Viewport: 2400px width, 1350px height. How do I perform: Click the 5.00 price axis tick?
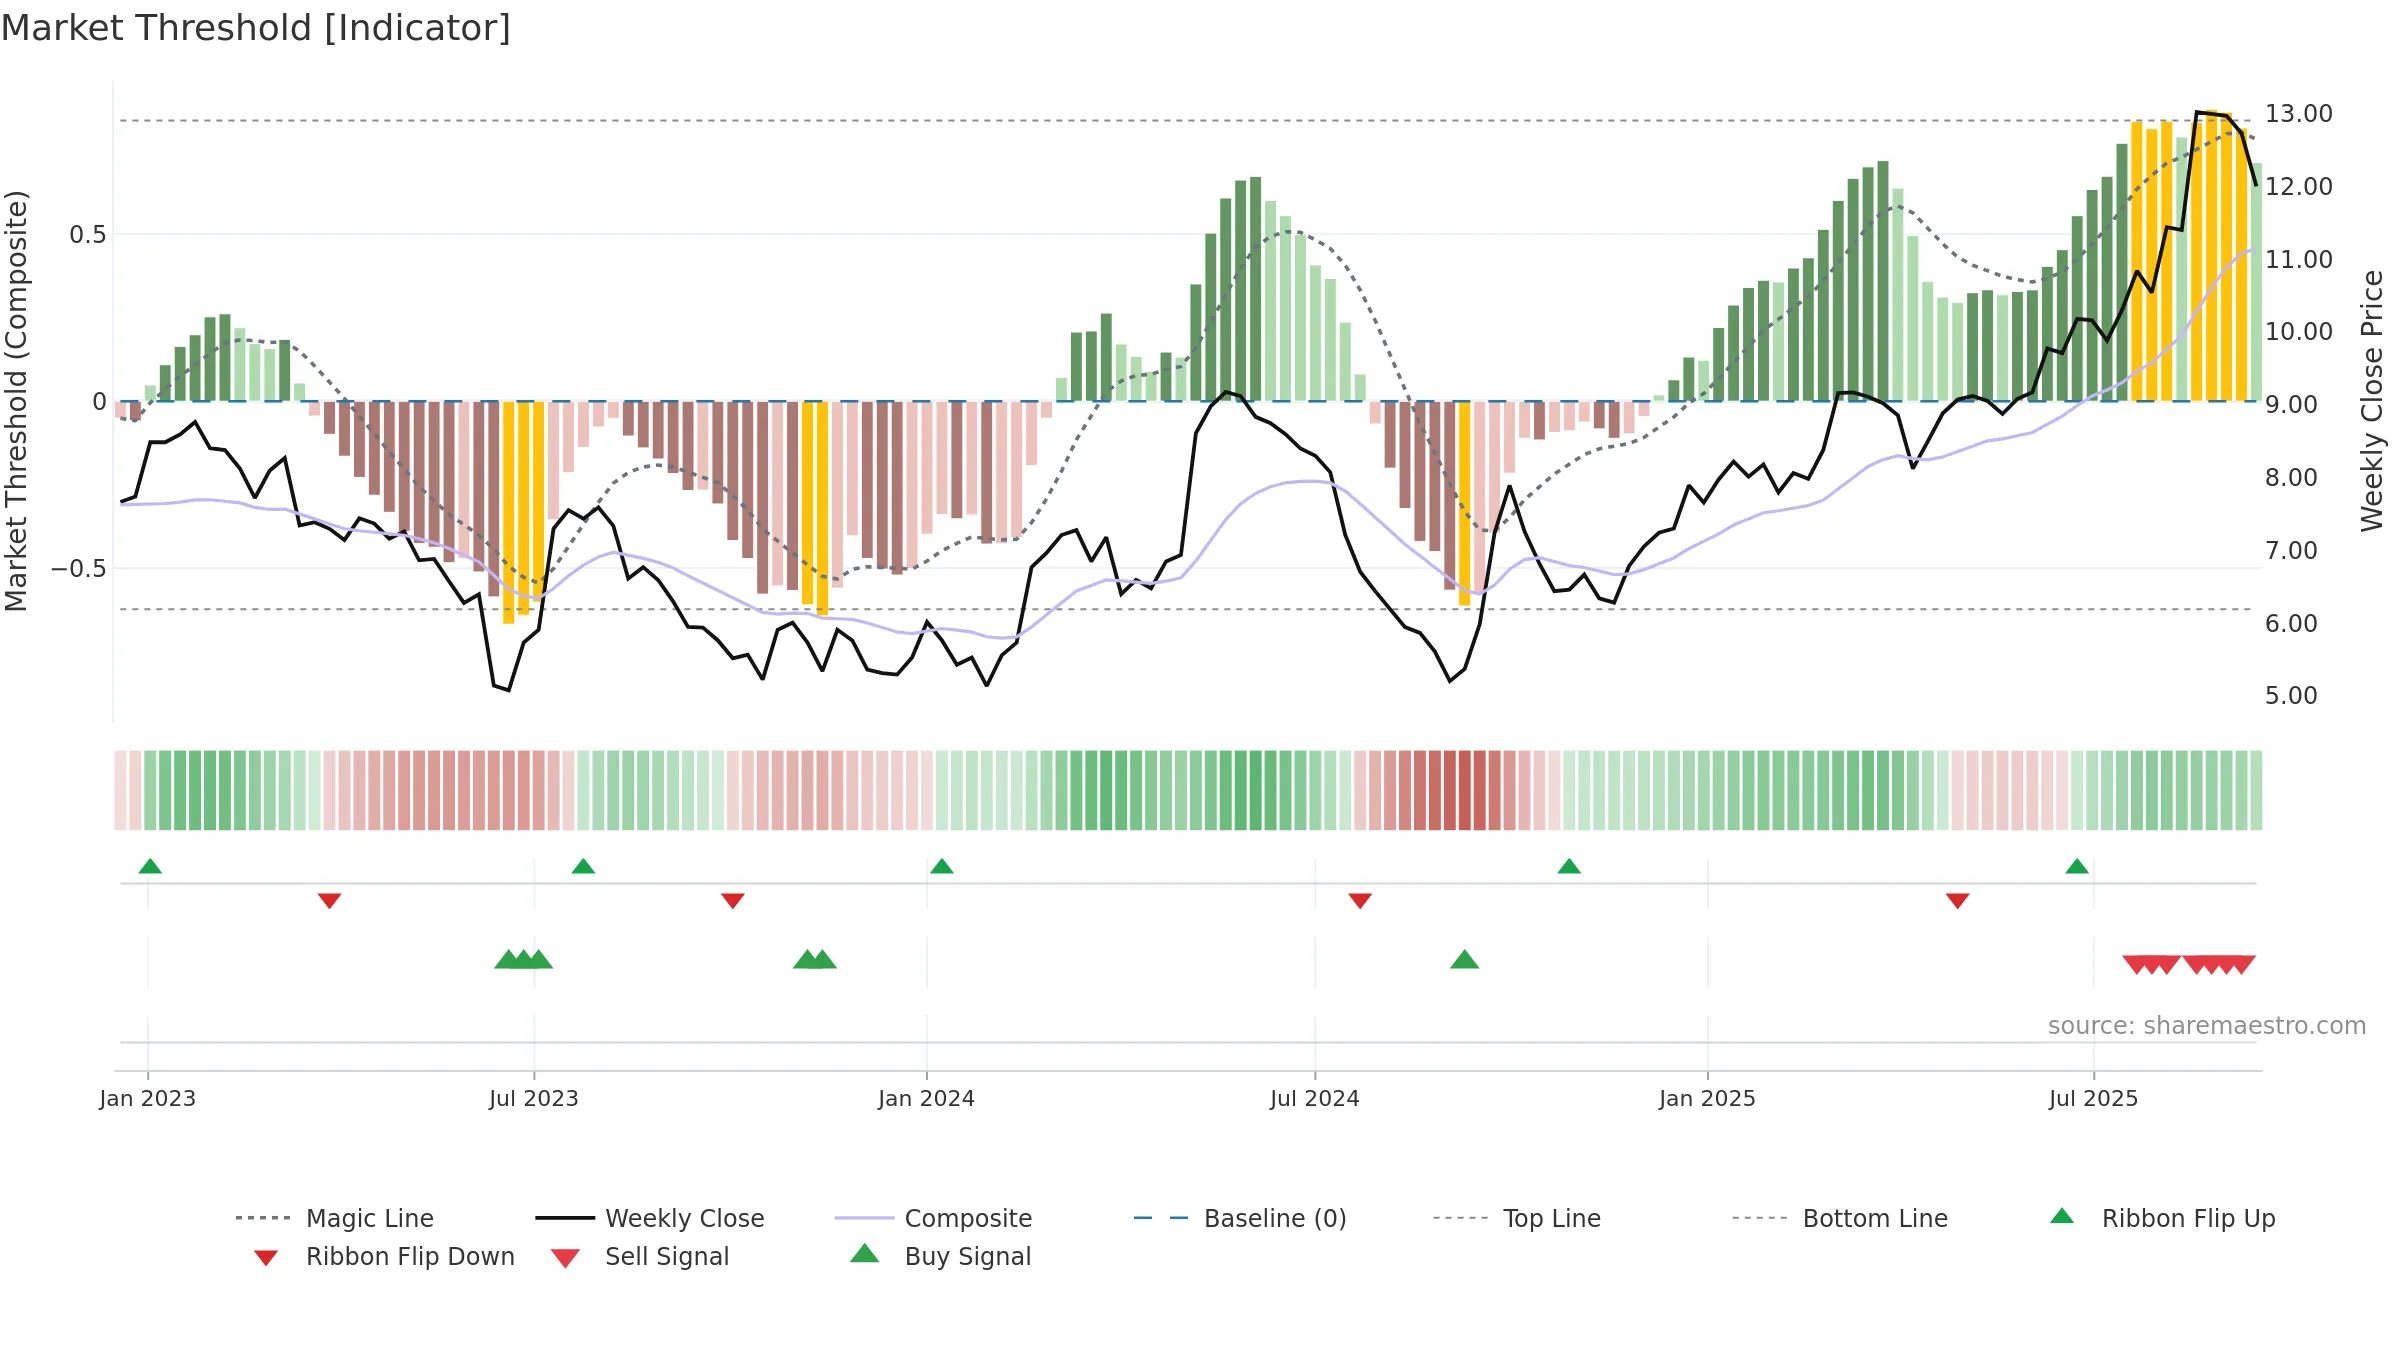[2291, 696]
